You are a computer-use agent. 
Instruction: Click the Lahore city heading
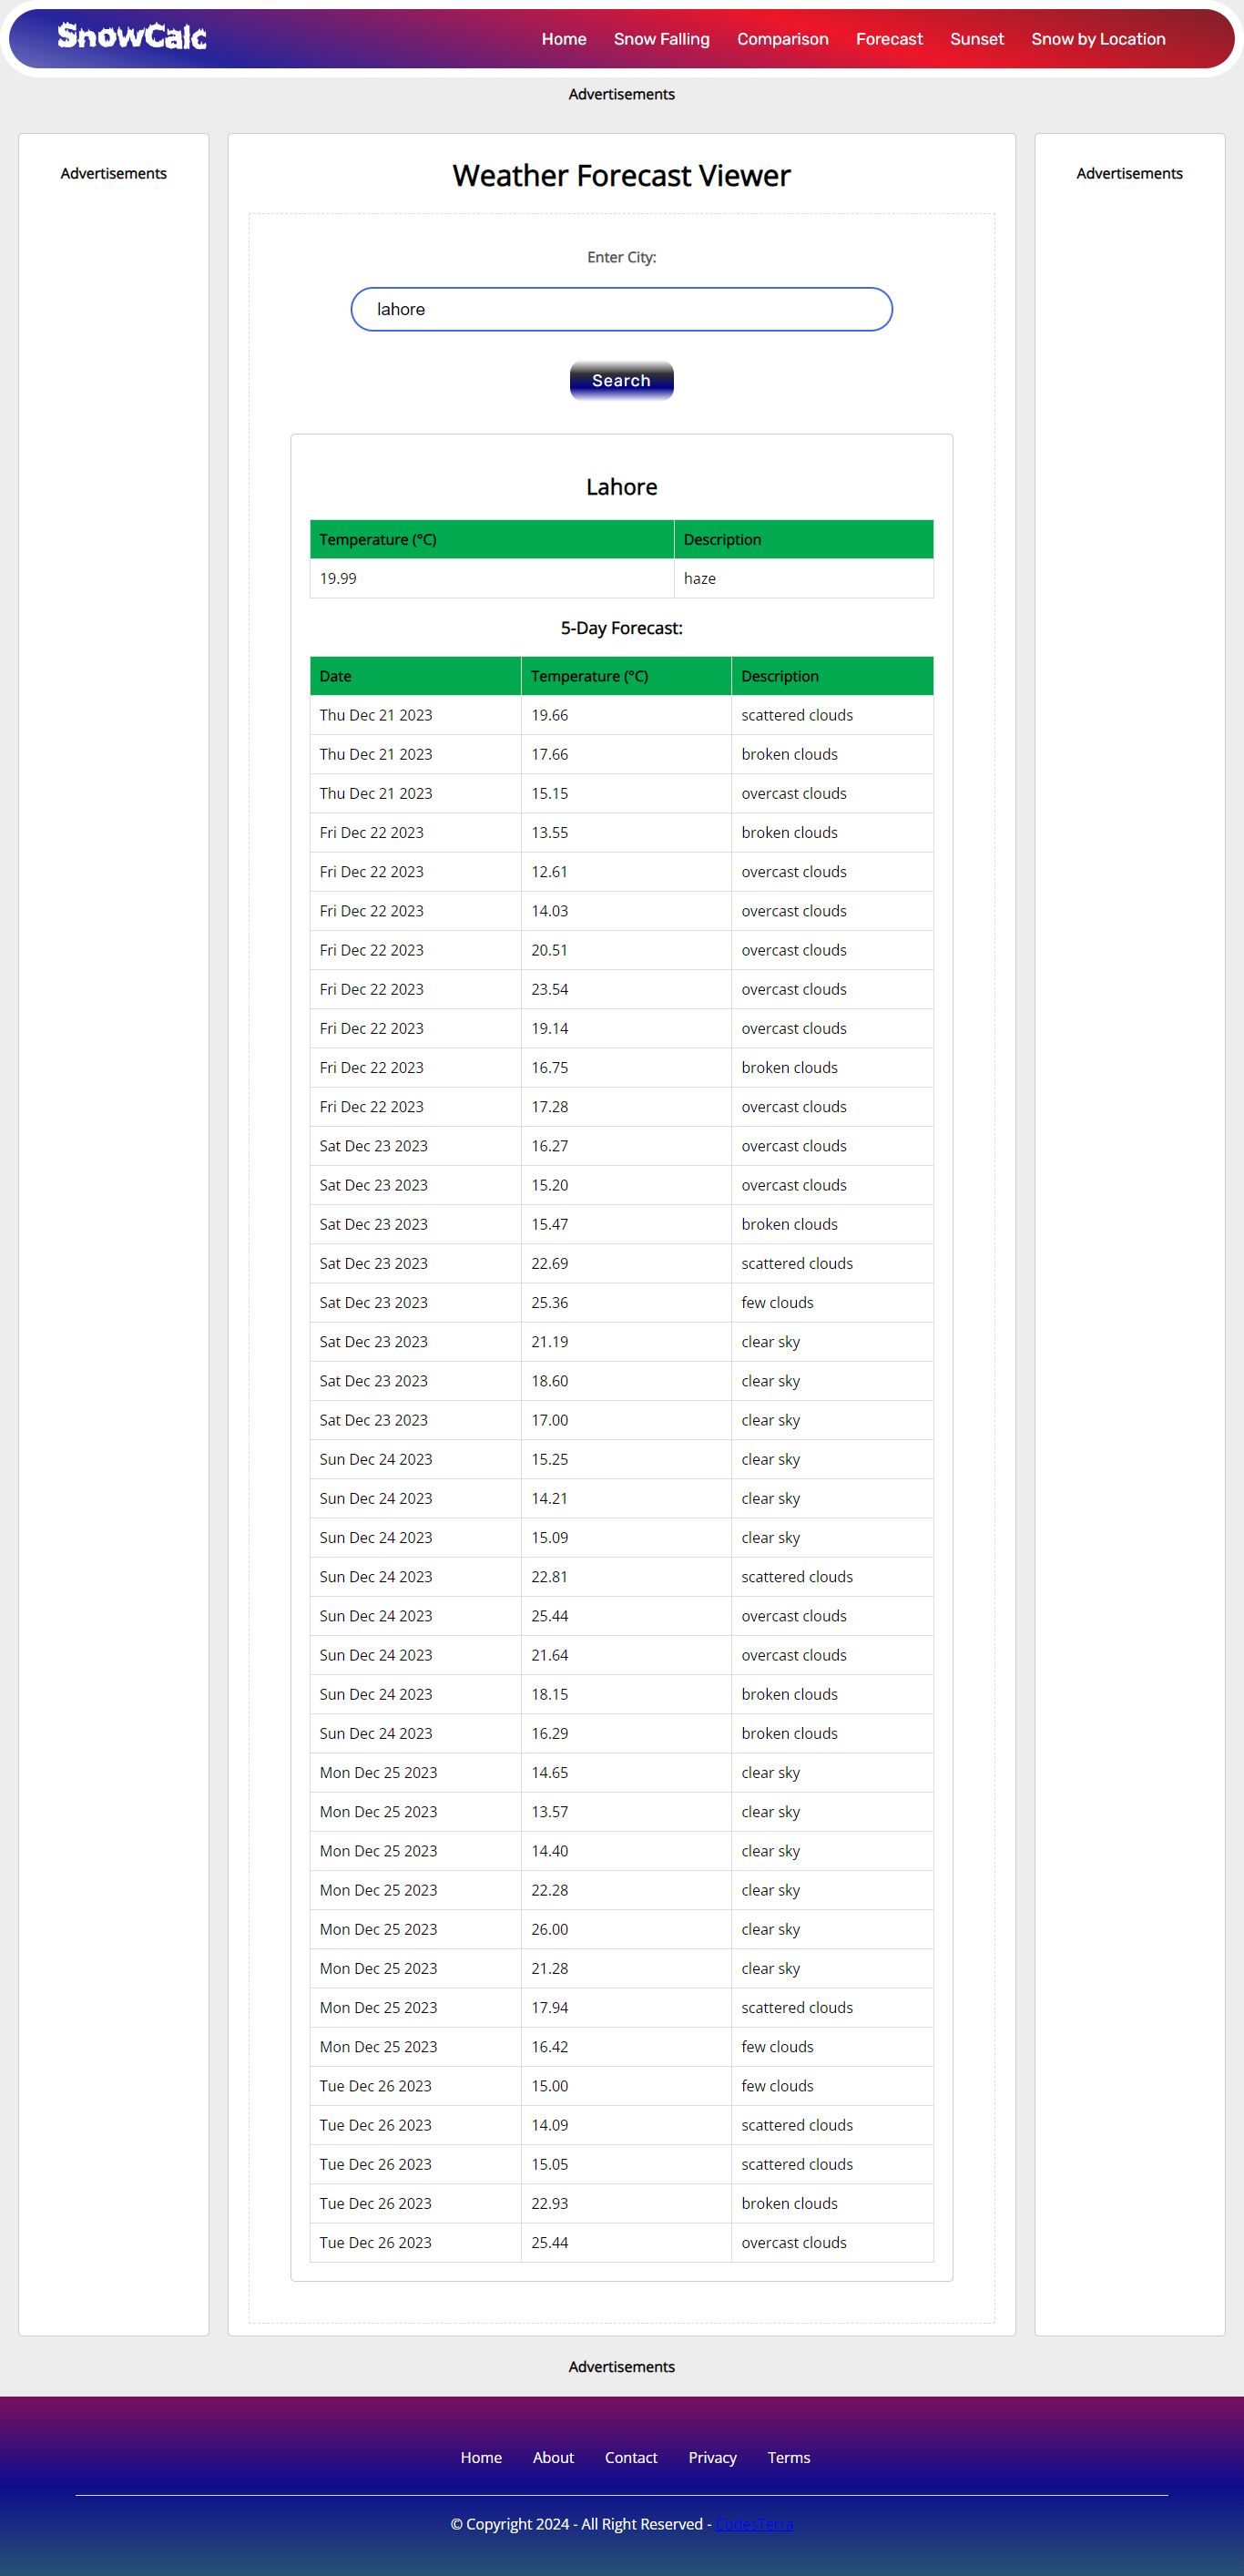point(621,487)
